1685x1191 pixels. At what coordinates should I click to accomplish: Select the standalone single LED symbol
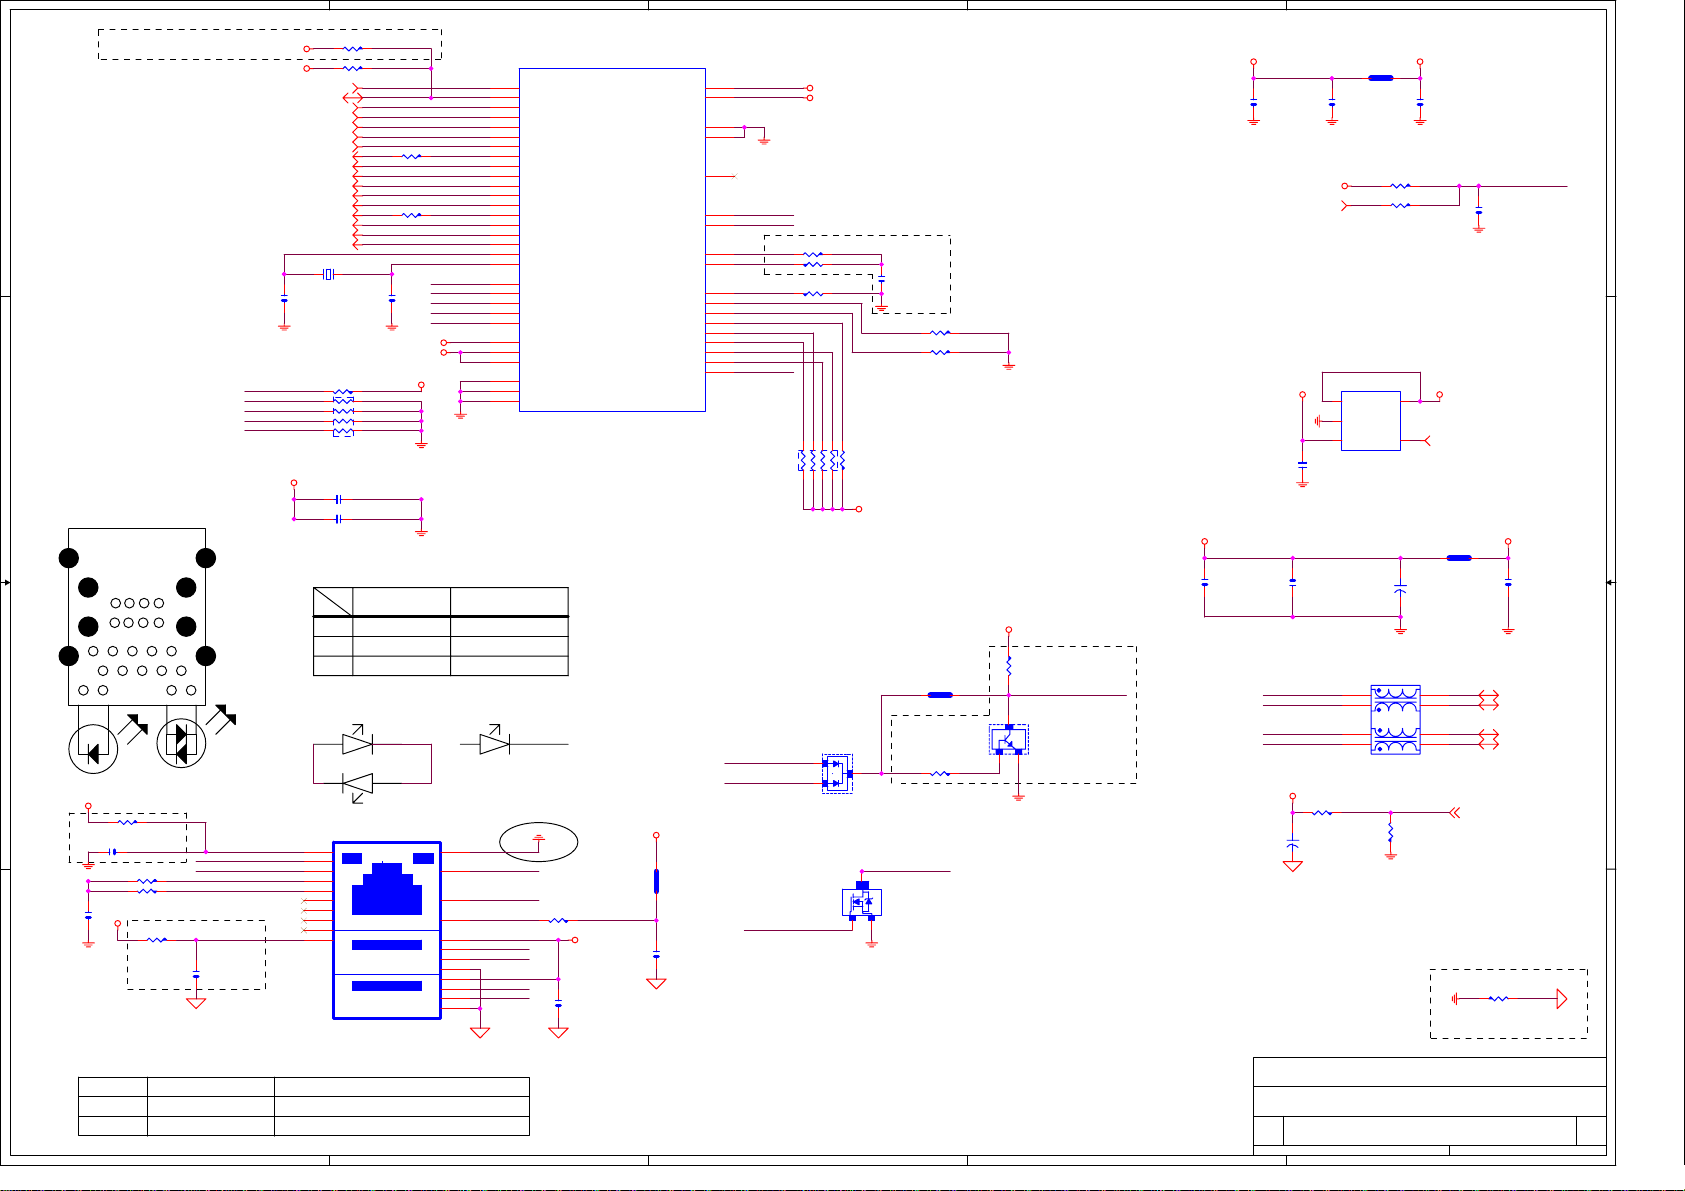pyautogui.click(x=495, y=743)
